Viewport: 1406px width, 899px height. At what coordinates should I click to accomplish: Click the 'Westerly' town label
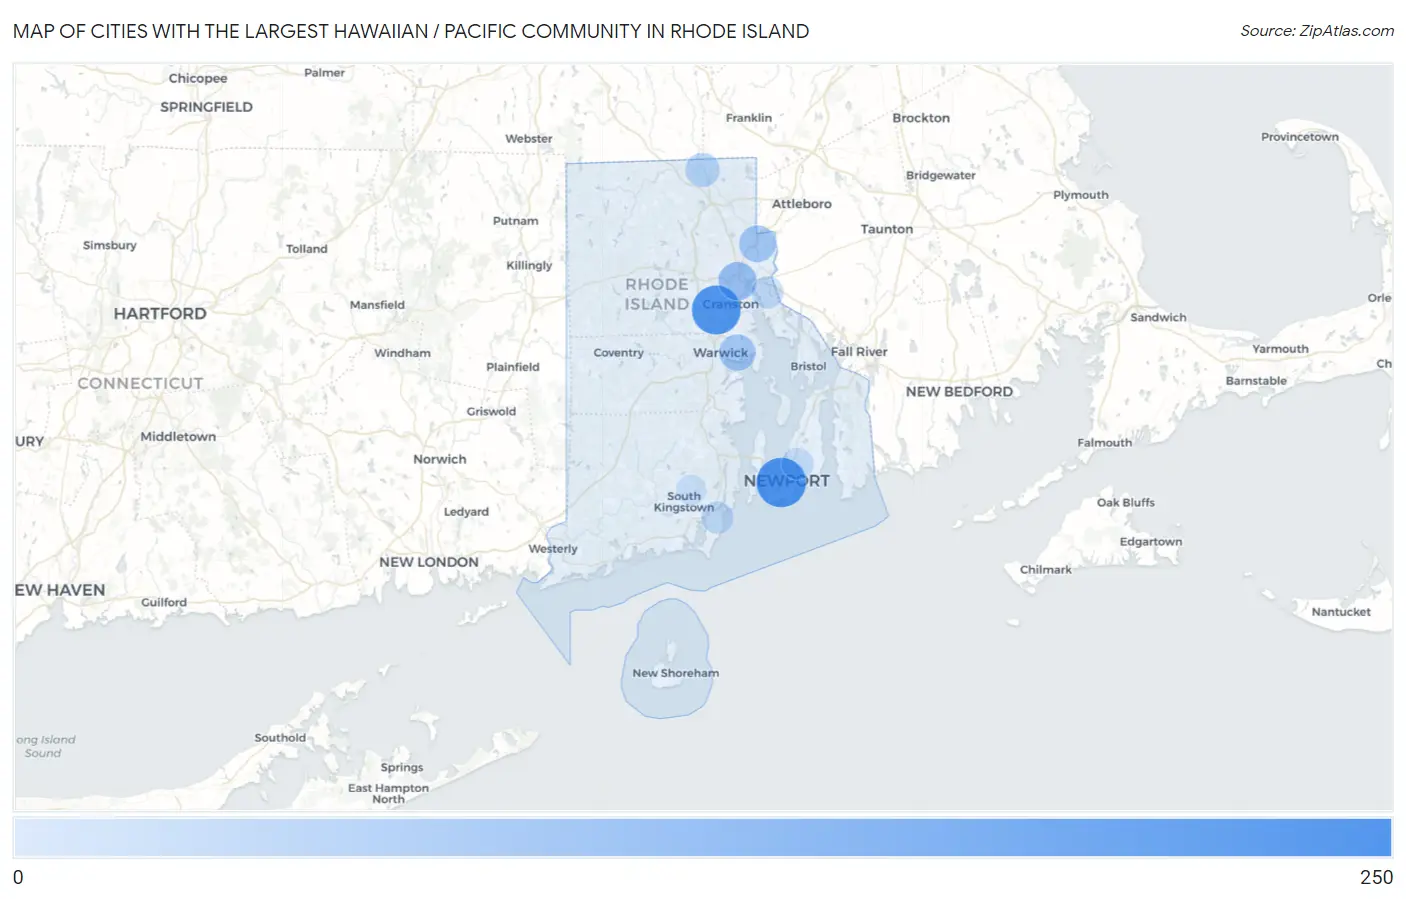(x=553, y=549)
